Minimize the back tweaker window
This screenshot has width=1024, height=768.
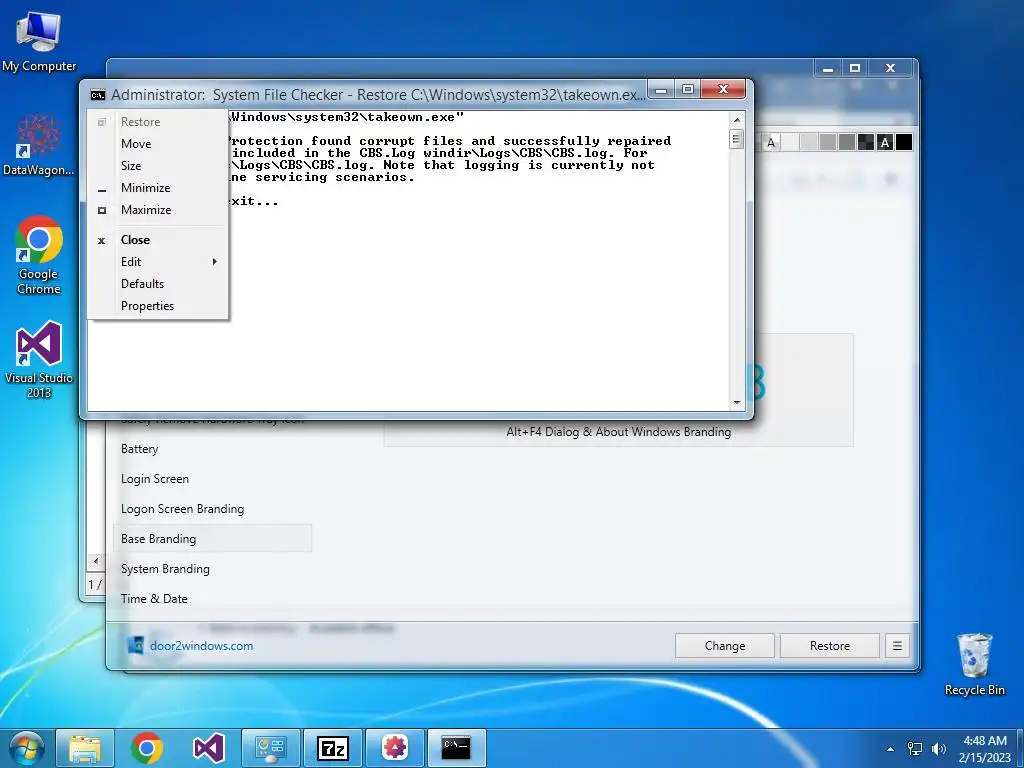pyautogui.click(x=828, y=68)
